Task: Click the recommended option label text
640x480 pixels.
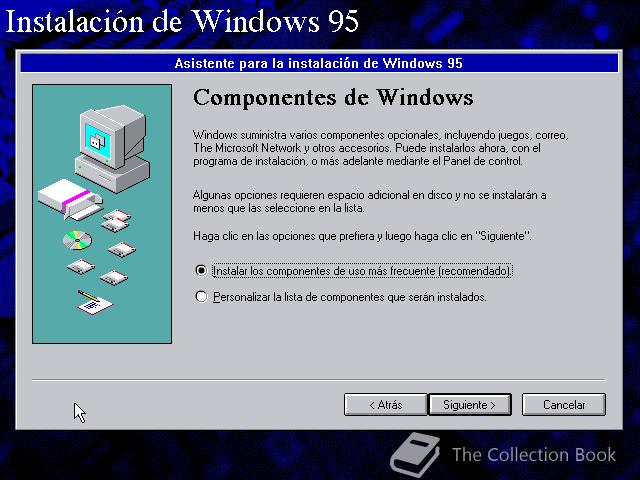Action: pyautogui.click(x=362, y=271)
